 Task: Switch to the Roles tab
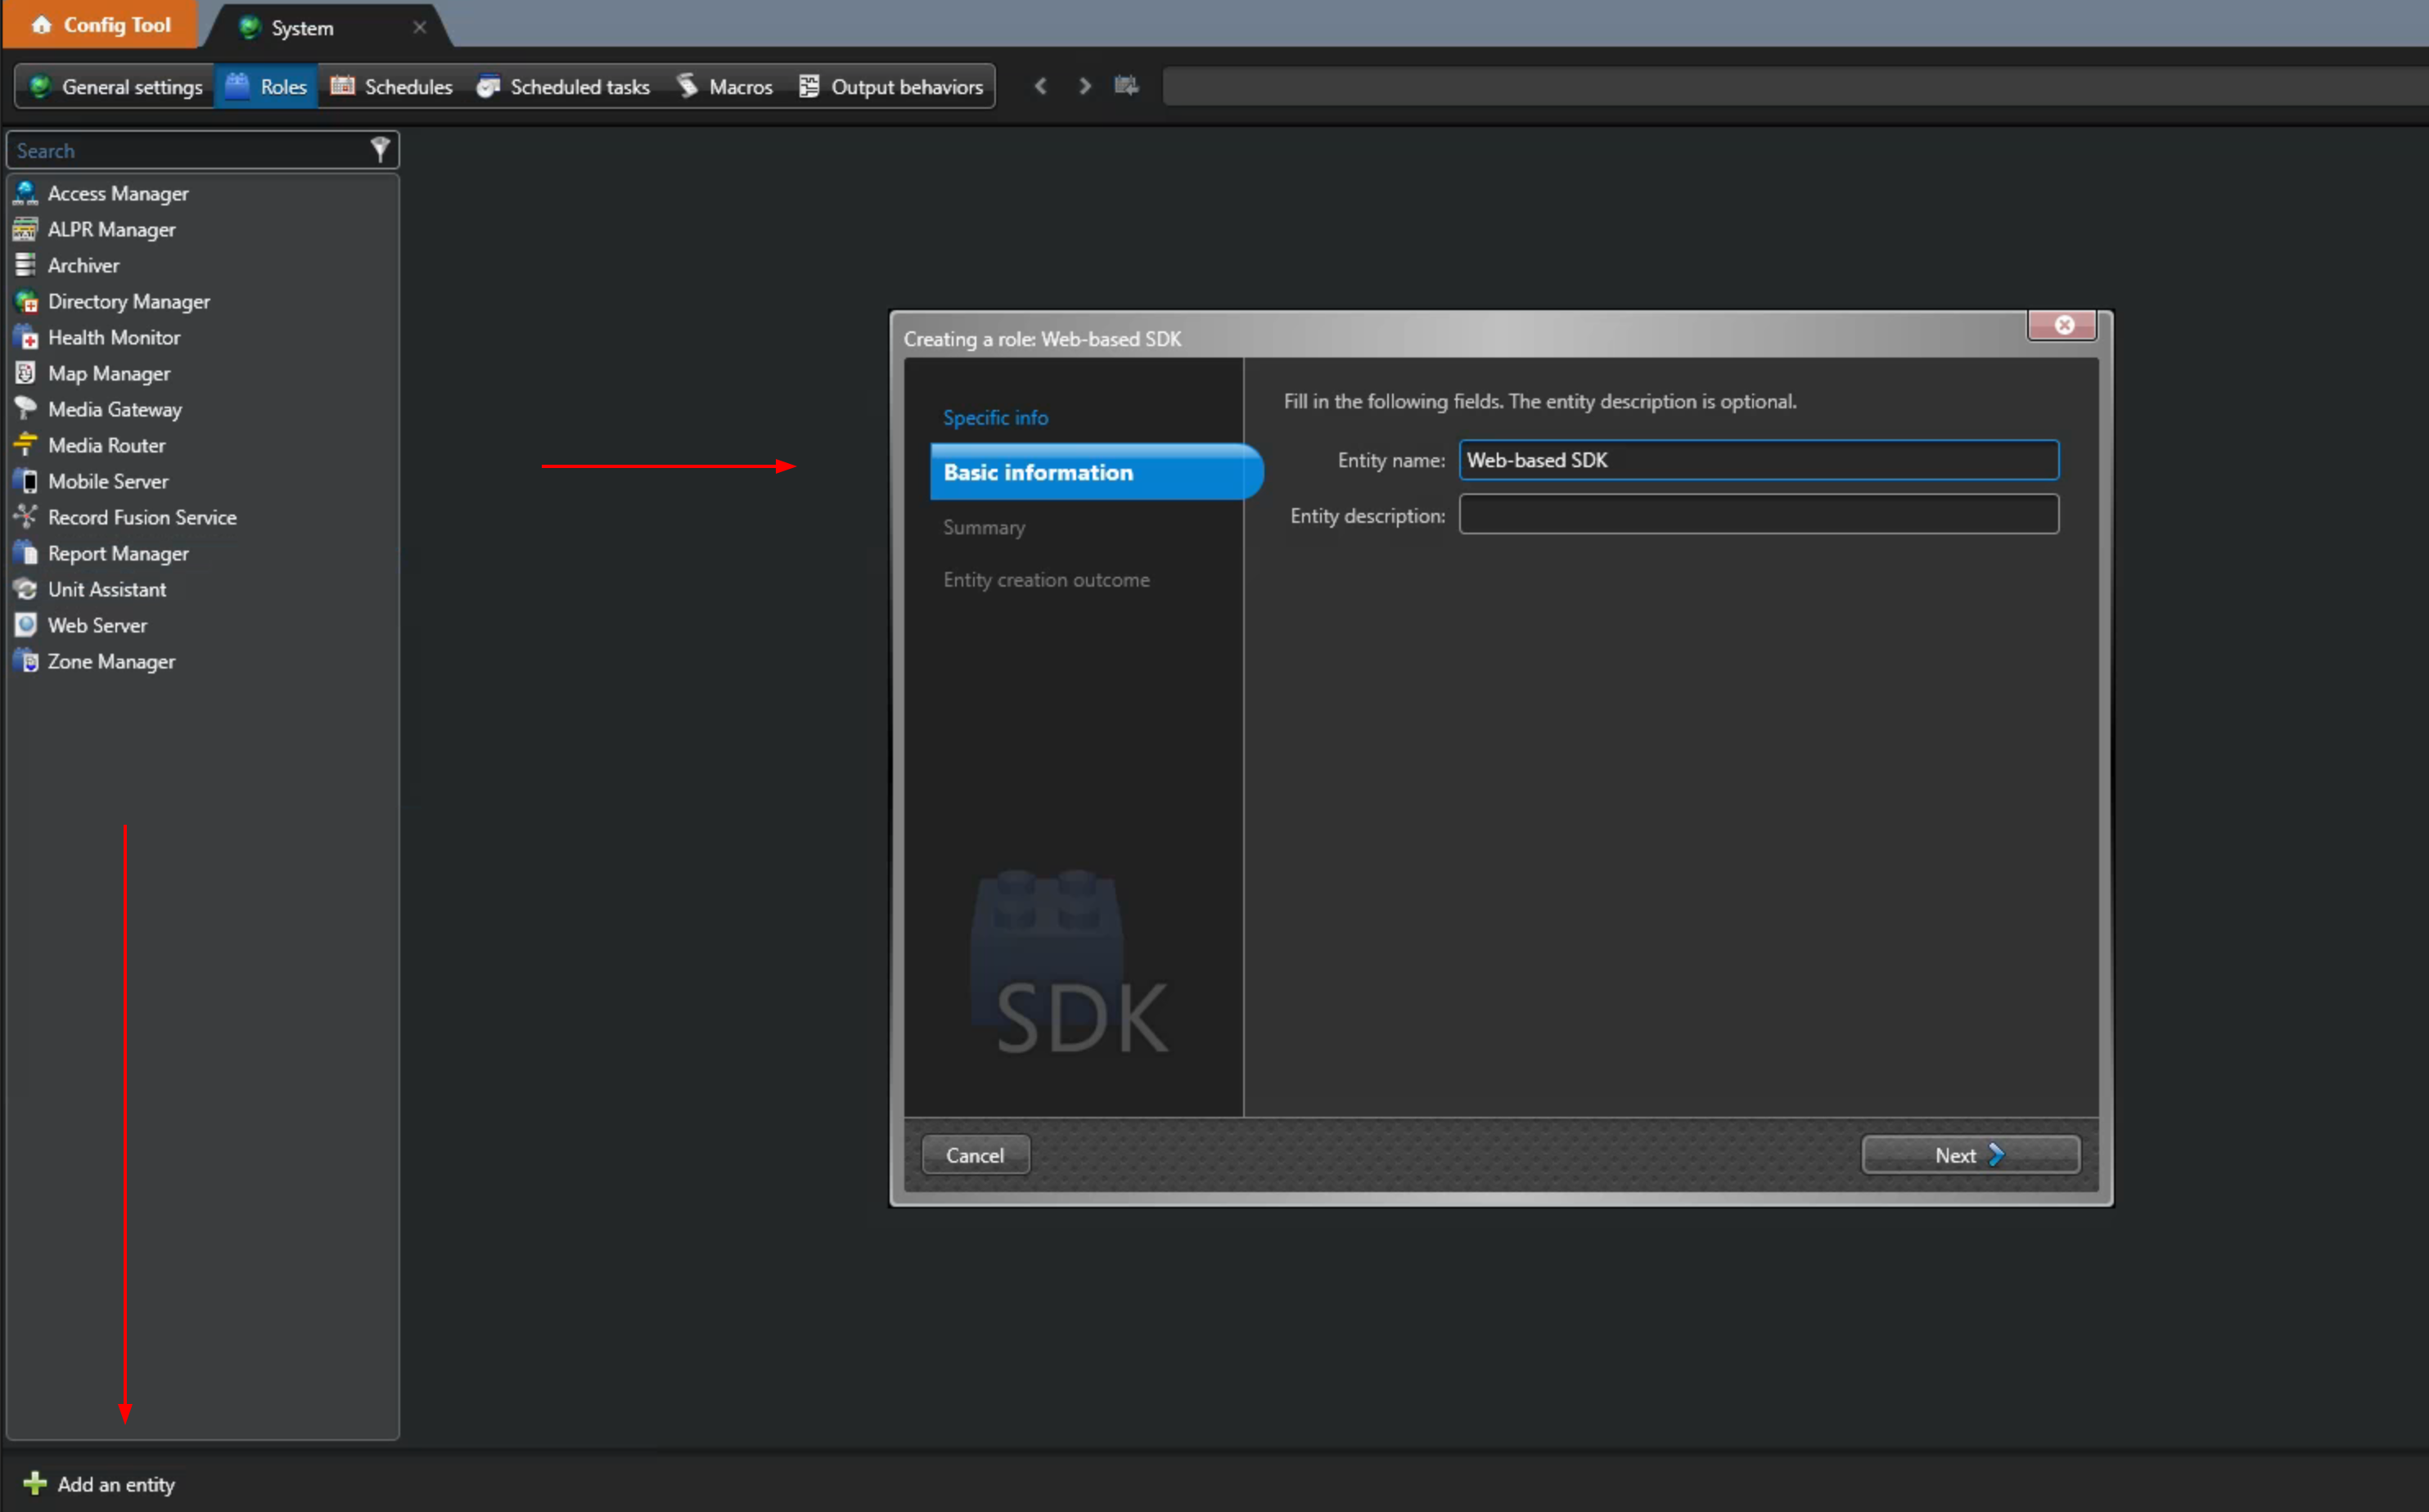tap(267, 87)
